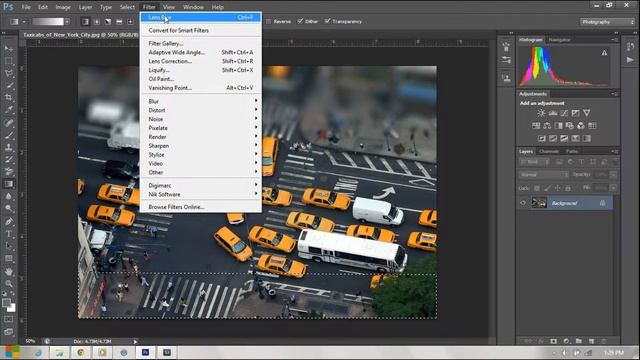Open the collapsed History panel icon

(x=630, y=47)
